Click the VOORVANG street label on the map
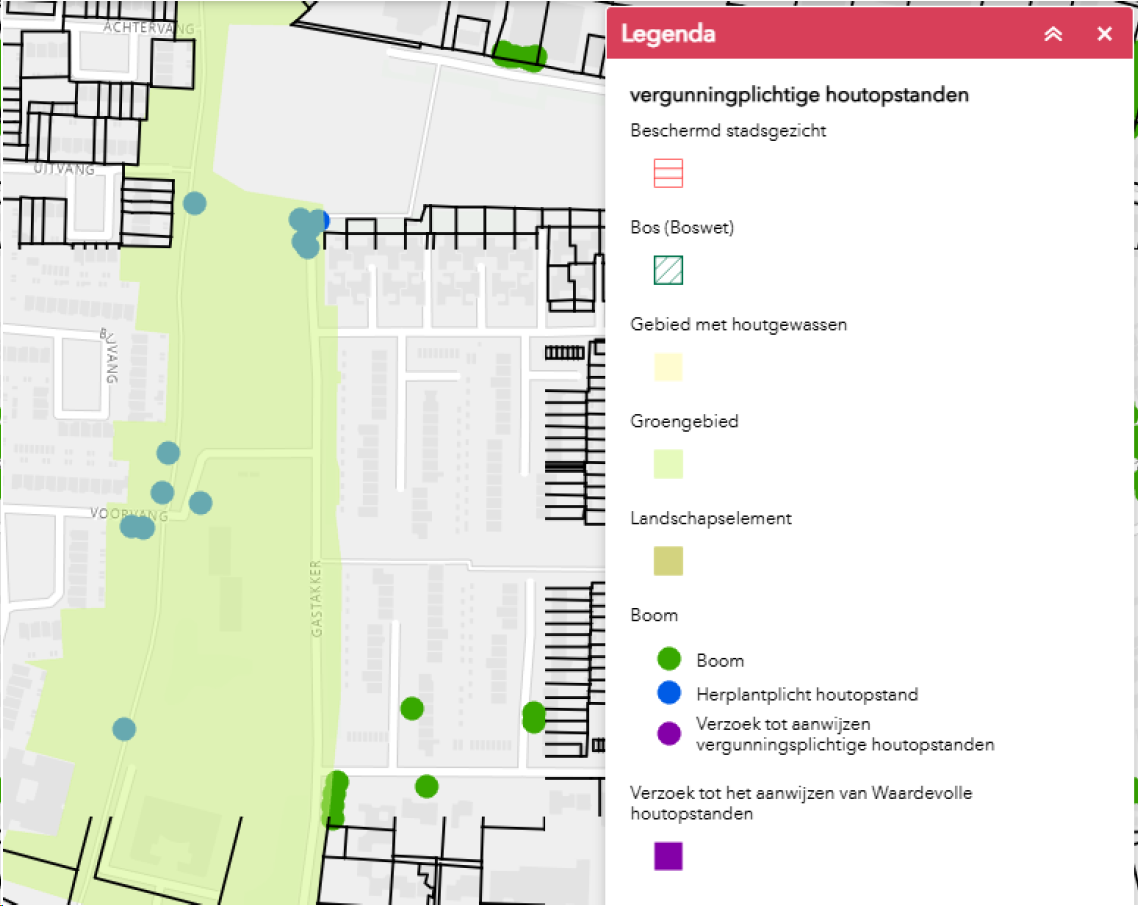The image size is (1138, 906). tap(128, 515)
